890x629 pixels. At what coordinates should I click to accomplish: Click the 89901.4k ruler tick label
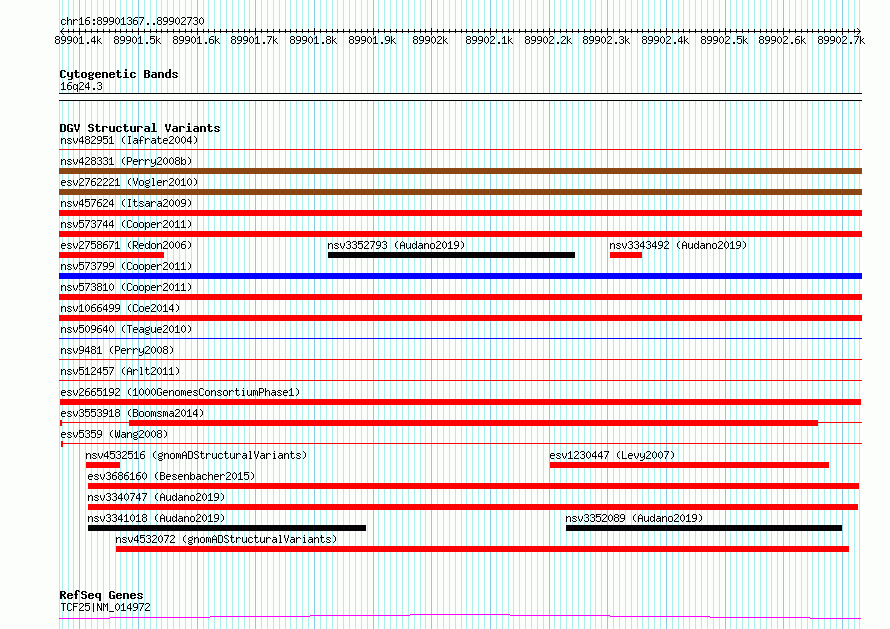coord(78,40)
